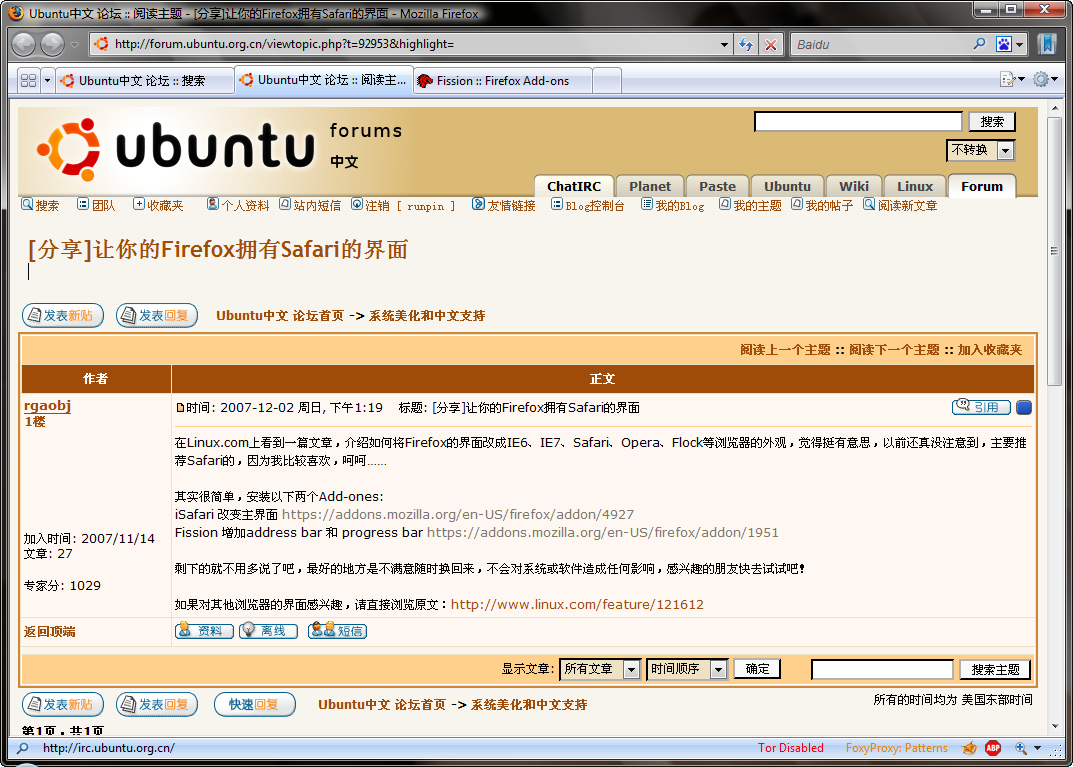The width and height of the screenshot is (1073, 767).
Task: Open the linux.com/feature/121612 link
Action: click(x=577, y=604)
